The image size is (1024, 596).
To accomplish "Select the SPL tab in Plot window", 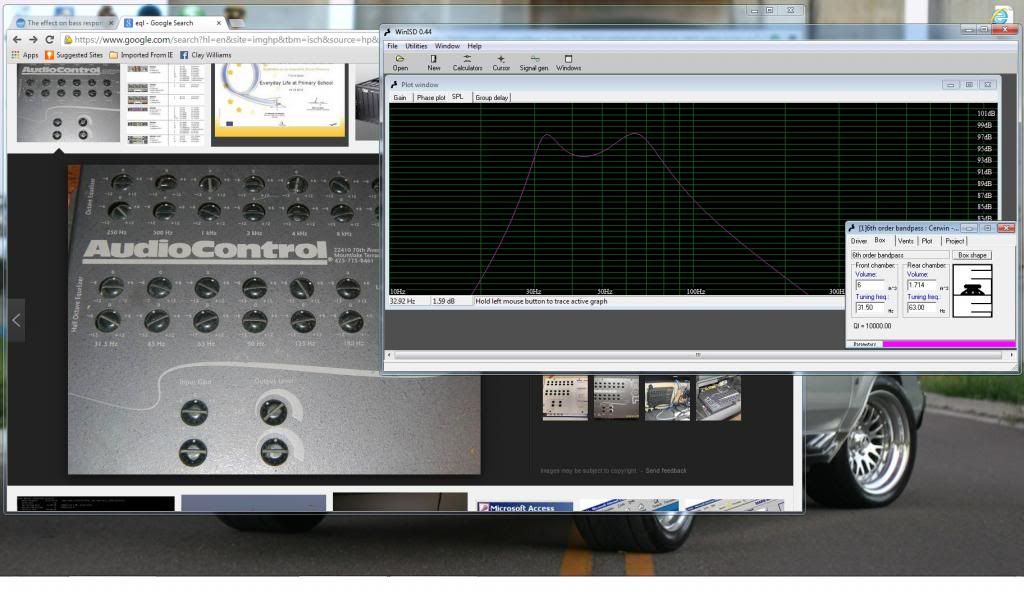I will [458, 97].
